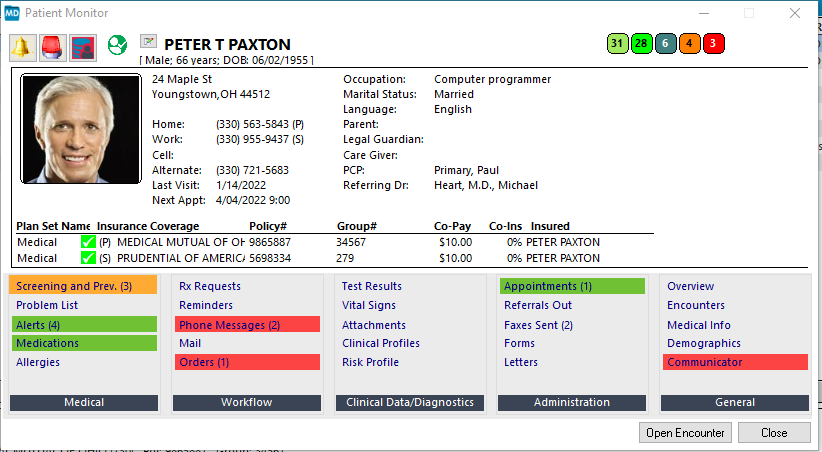Open the Overview link
The image size is (822, 452).
(690, 286)
